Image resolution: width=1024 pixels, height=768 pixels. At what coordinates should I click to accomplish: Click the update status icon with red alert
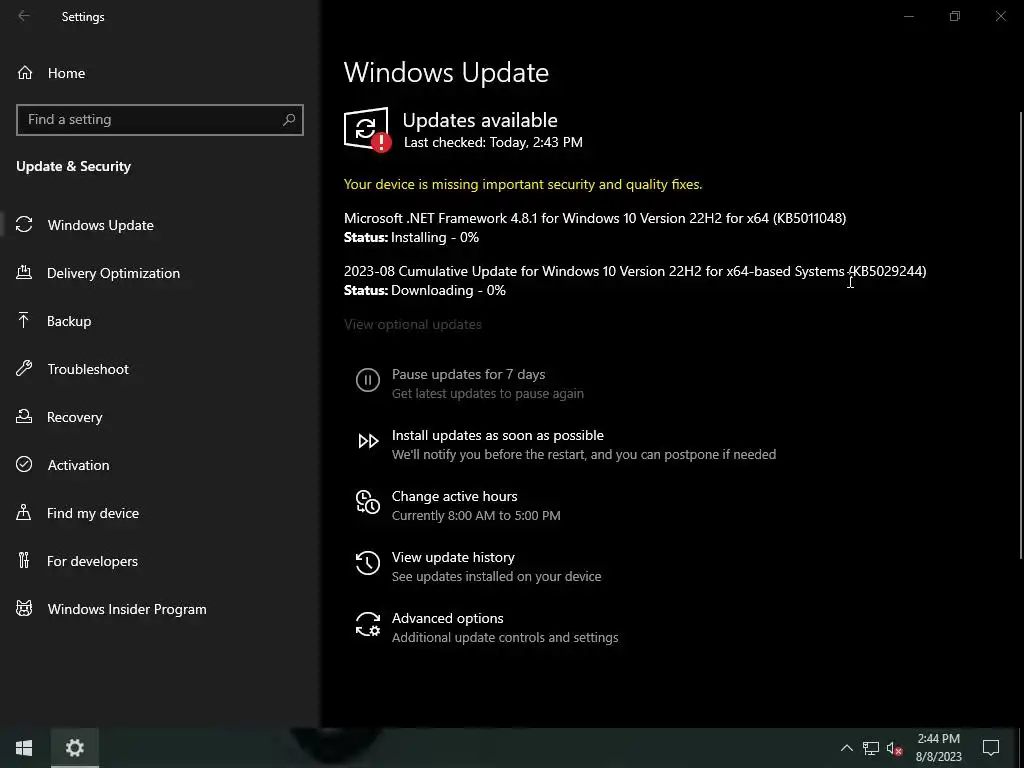pos(367,129)
